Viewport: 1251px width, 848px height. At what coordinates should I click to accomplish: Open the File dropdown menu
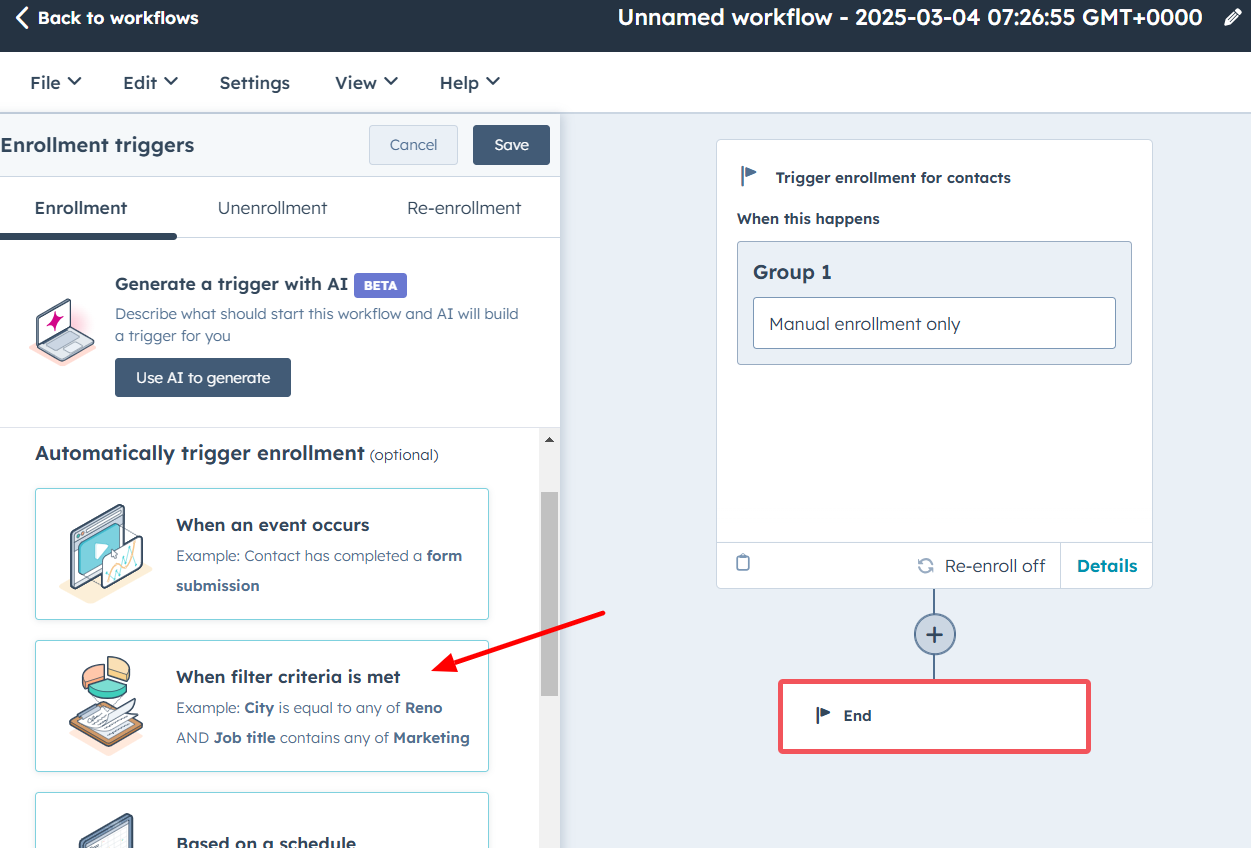point(55,82)
